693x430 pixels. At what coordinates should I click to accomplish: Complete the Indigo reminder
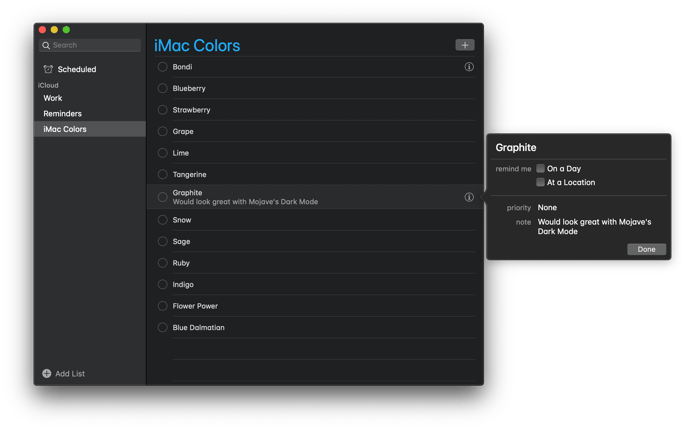[163, 284]
